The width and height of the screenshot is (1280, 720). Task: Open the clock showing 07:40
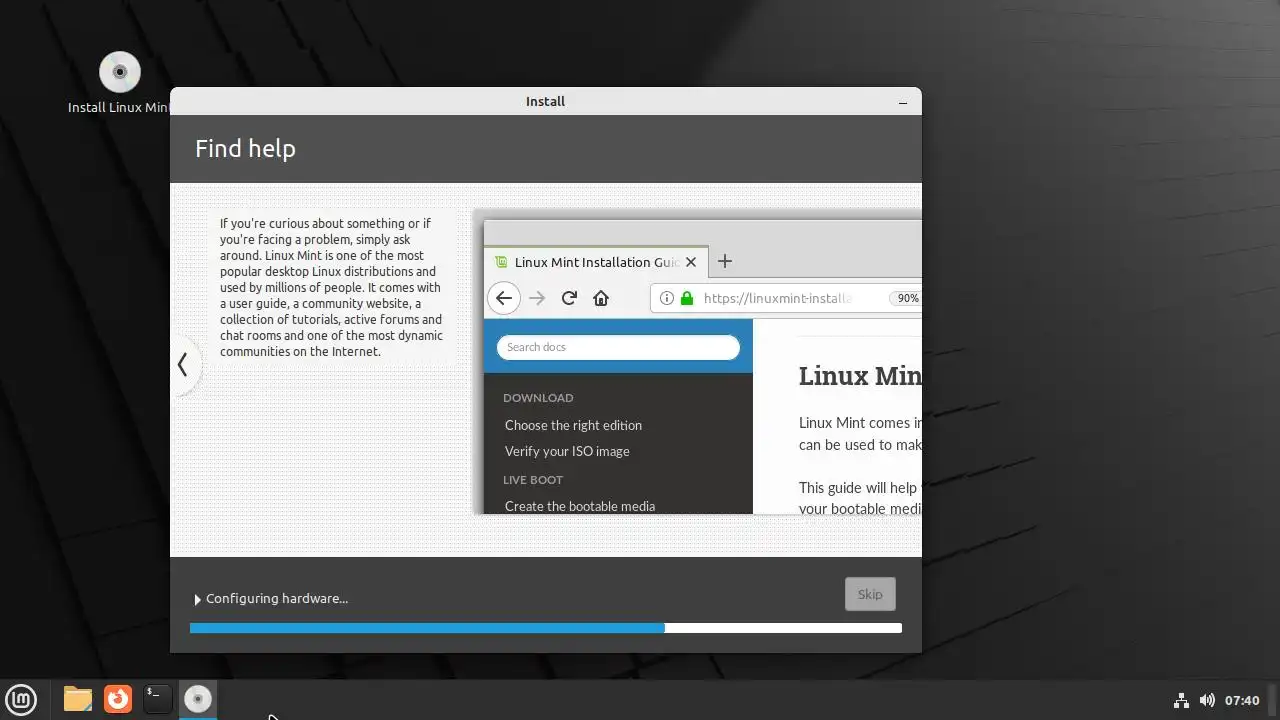pyautogui.click(x=1242, y=700)
